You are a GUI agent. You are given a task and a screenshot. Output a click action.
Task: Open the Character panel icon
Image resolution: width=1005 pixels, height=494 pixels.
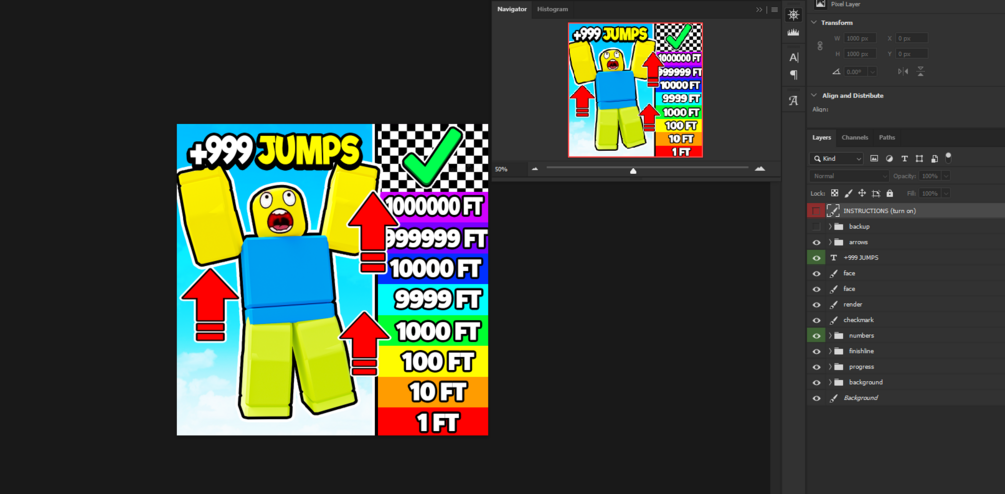coord(793,57)
